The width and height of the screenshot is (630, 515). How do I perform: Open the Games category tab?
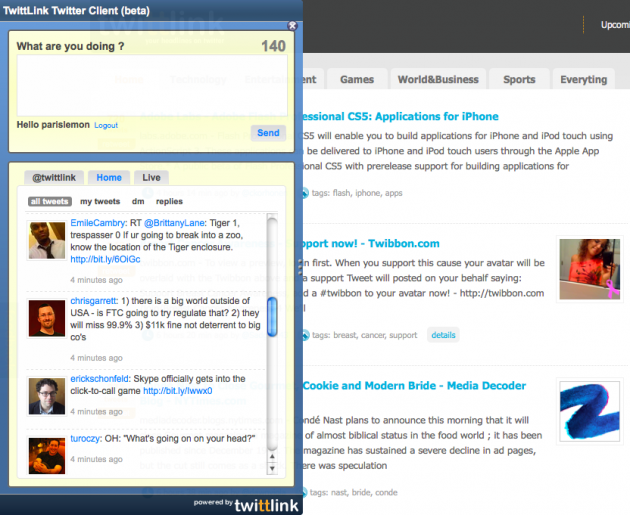pos(357,79)
